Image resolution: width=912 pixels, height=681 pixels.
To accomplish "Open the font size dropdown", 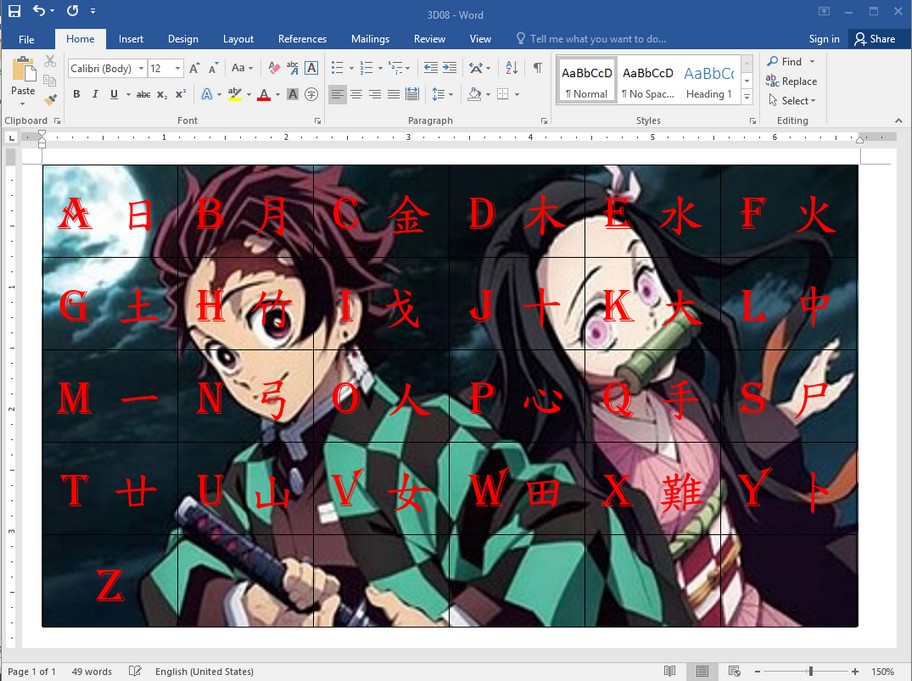I will (178, 69).
